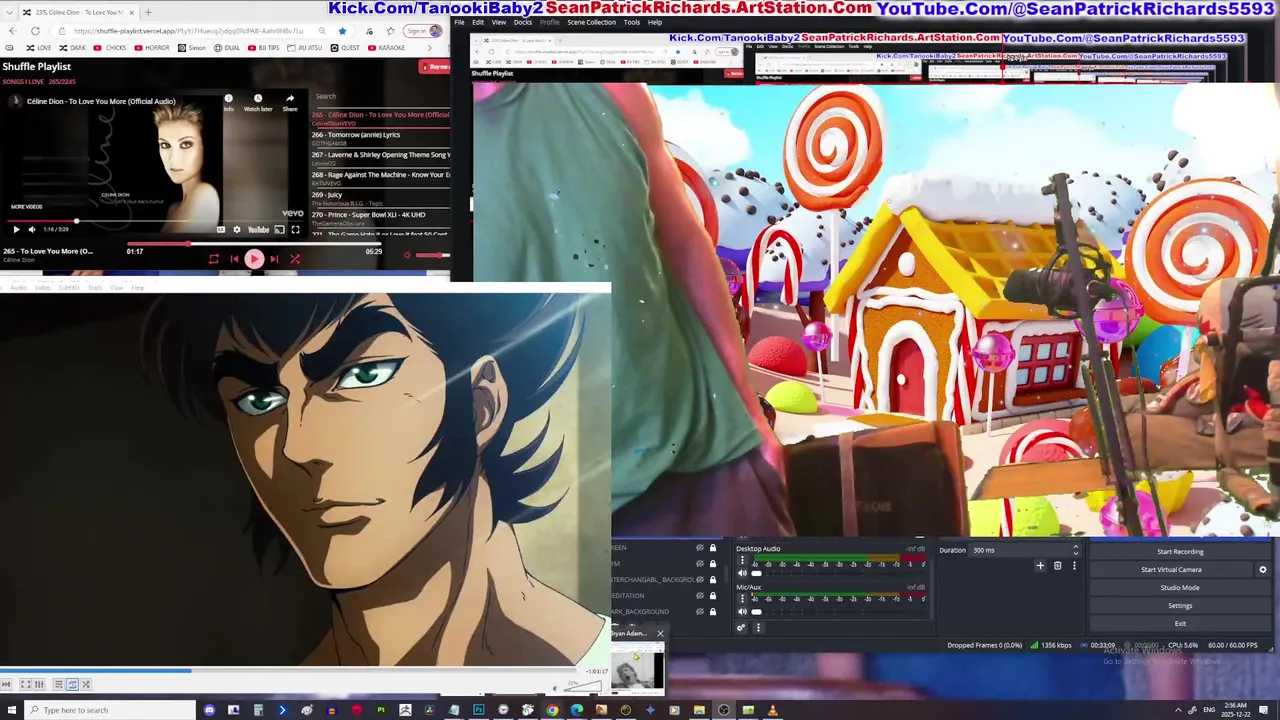Click the Info icon on the video
This screenshot has height=720, width=1280.
pyautogui.click(x=228, y=102)
